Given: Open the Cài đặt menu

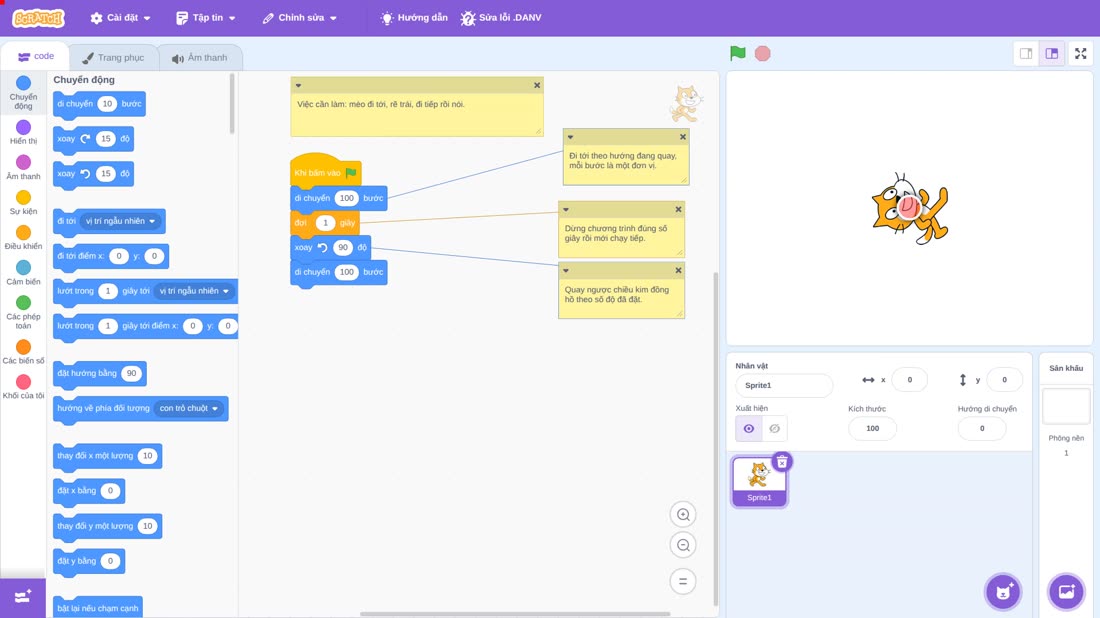Looking at the screenshot, I should [x=121, y=18].
